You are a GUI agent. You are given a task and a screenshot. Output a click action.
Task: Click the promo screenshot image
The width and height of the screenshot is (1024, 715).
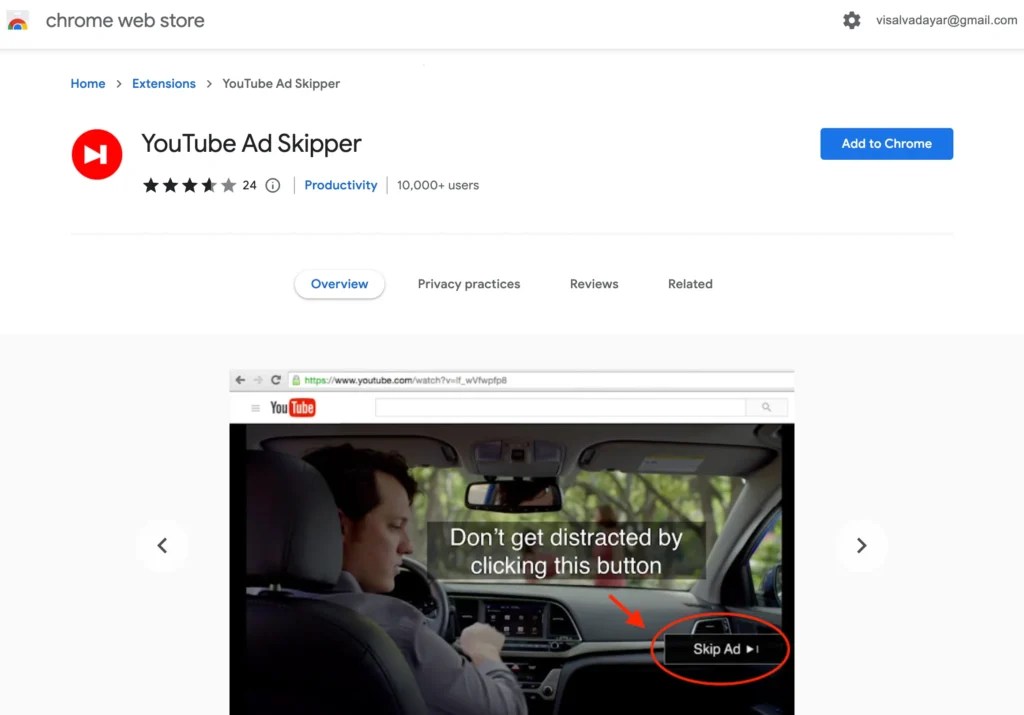point(511,540)
